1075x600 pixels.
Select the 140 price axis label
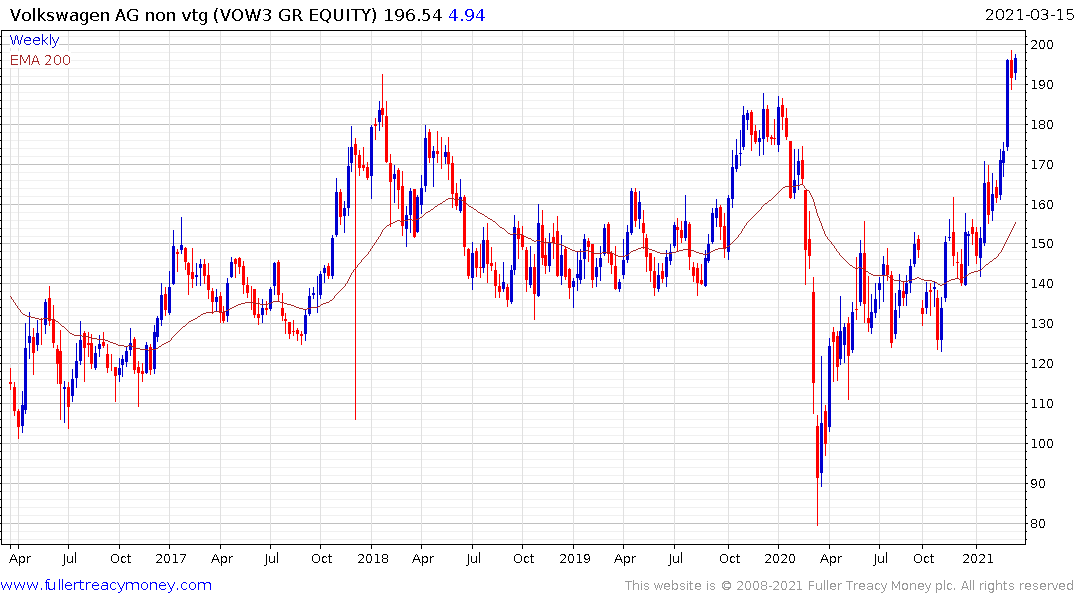[1042, 284]
